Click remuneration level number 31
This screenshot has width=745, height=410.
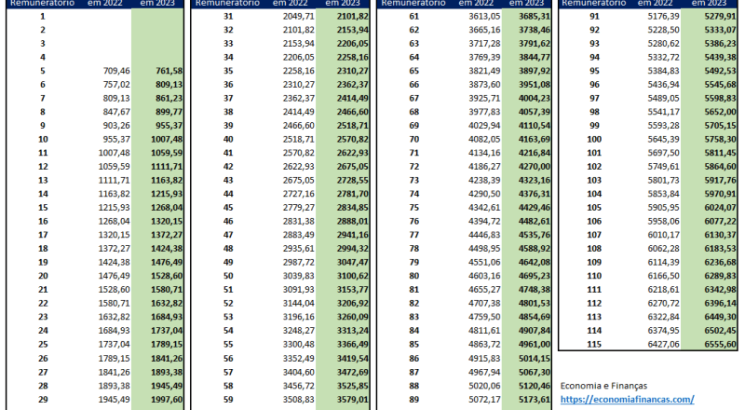[x=228, y=17]
